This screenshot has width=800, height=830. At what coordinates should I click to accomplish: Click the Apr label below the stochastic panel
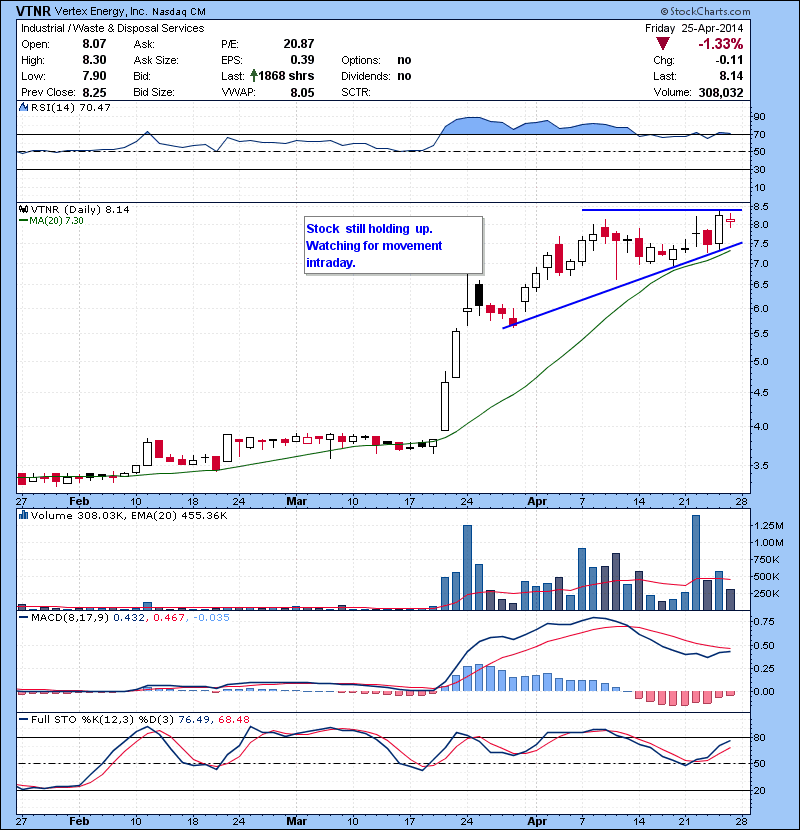[x=537, y=821]
